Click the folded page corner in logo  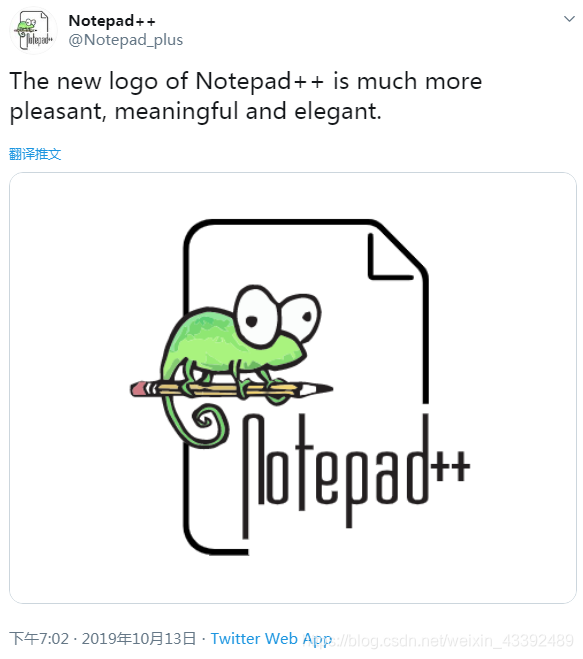coord(391,256)
